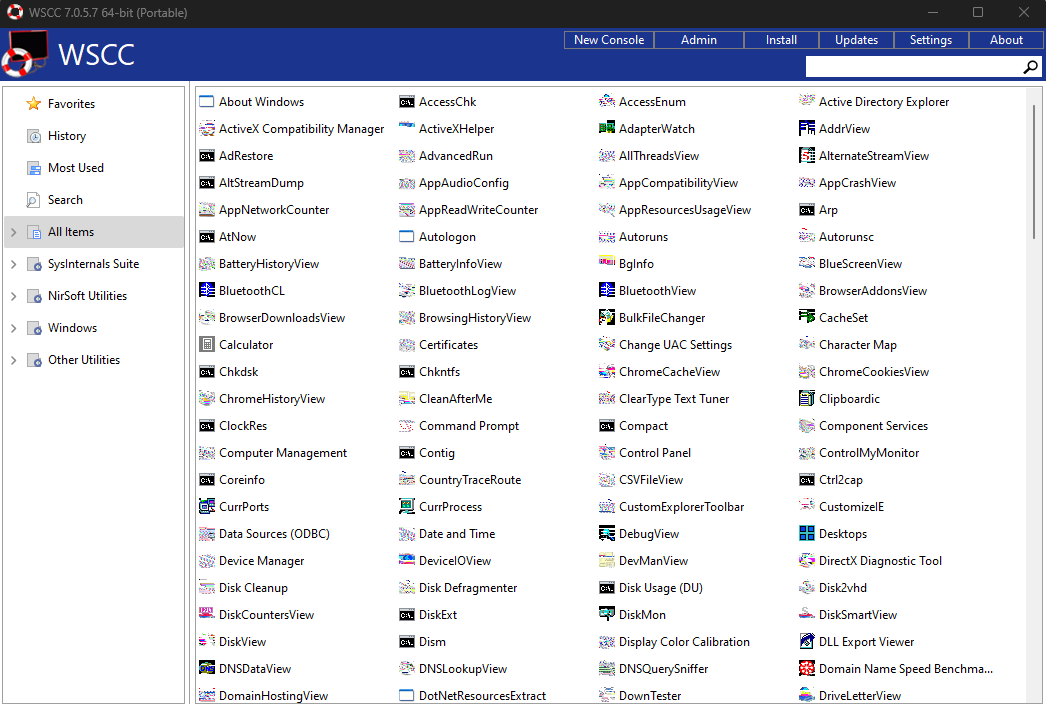The height and width of the screenshot is (704, 1046).
Task: Click the DirectX Diagnostic Tool icon
Action: [x=807, y=561]
